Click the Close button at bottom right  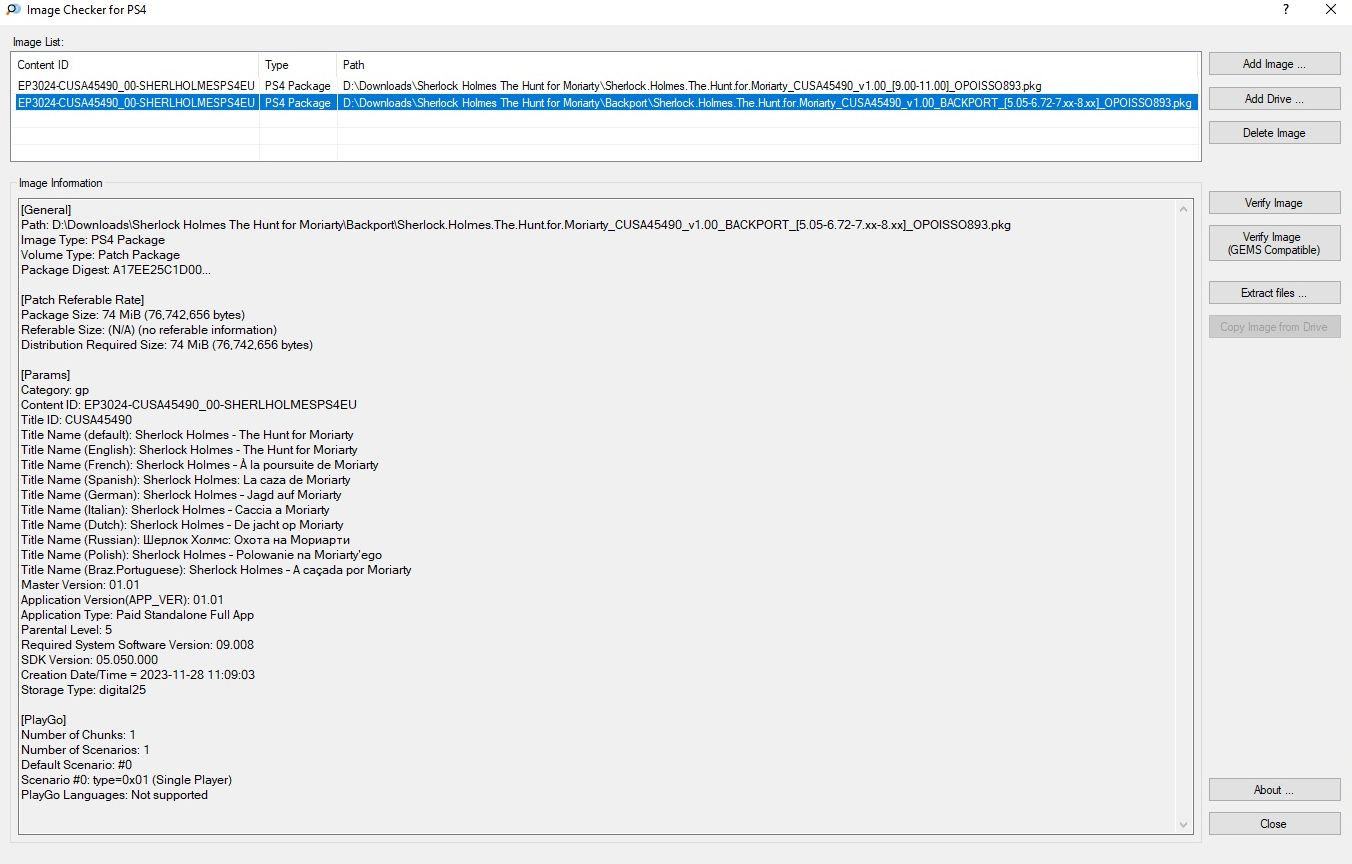1274,824
